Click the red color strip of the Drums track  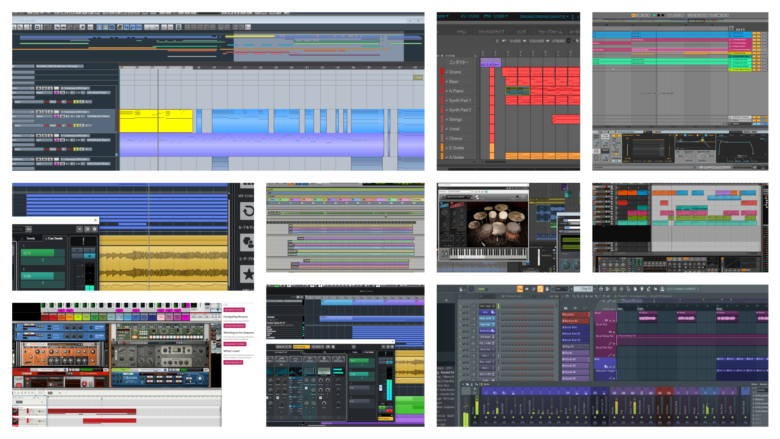pyautogui.click(x=442, y=72)
